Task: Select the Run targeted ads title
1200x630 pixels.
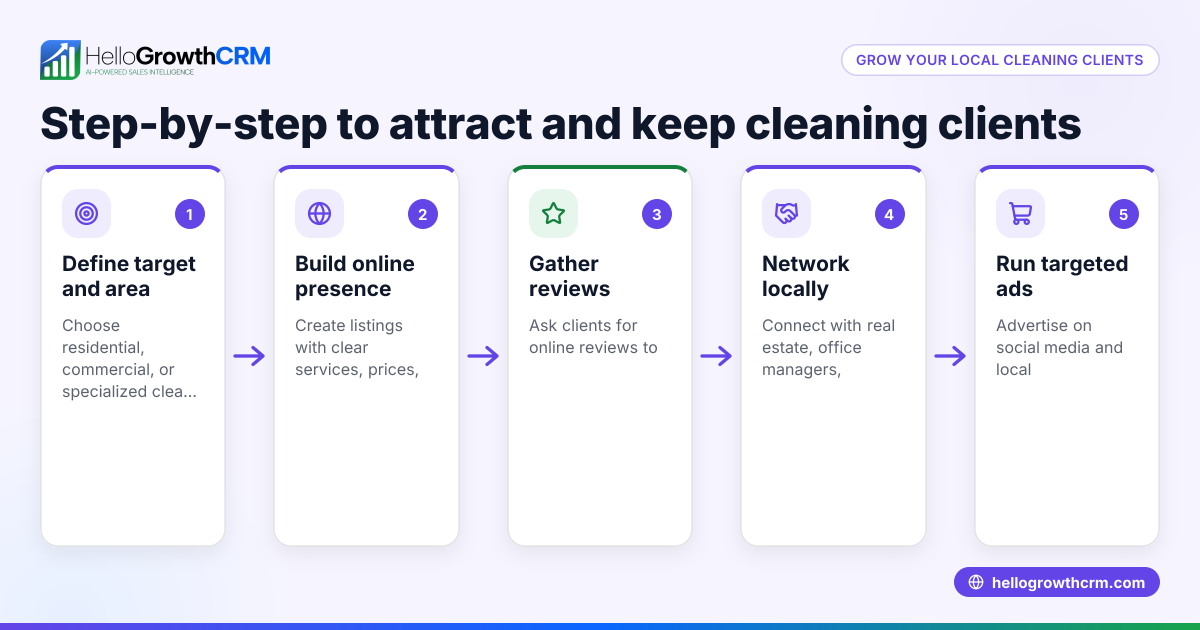Action: coord(1062,277)
